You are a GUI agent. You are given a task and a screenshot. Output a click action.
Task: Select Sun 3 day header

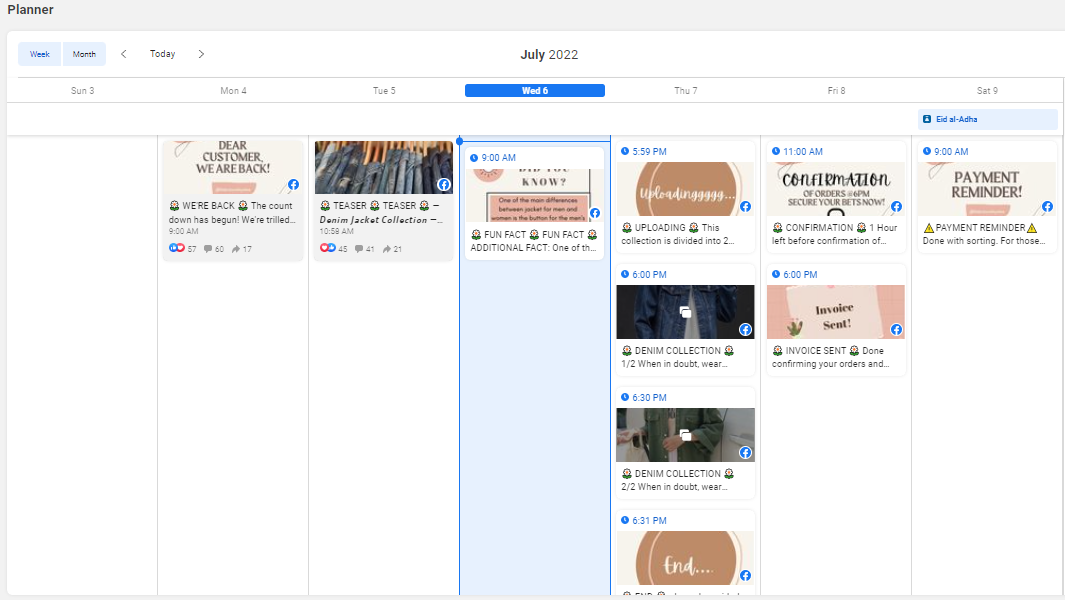click(82, 90)
